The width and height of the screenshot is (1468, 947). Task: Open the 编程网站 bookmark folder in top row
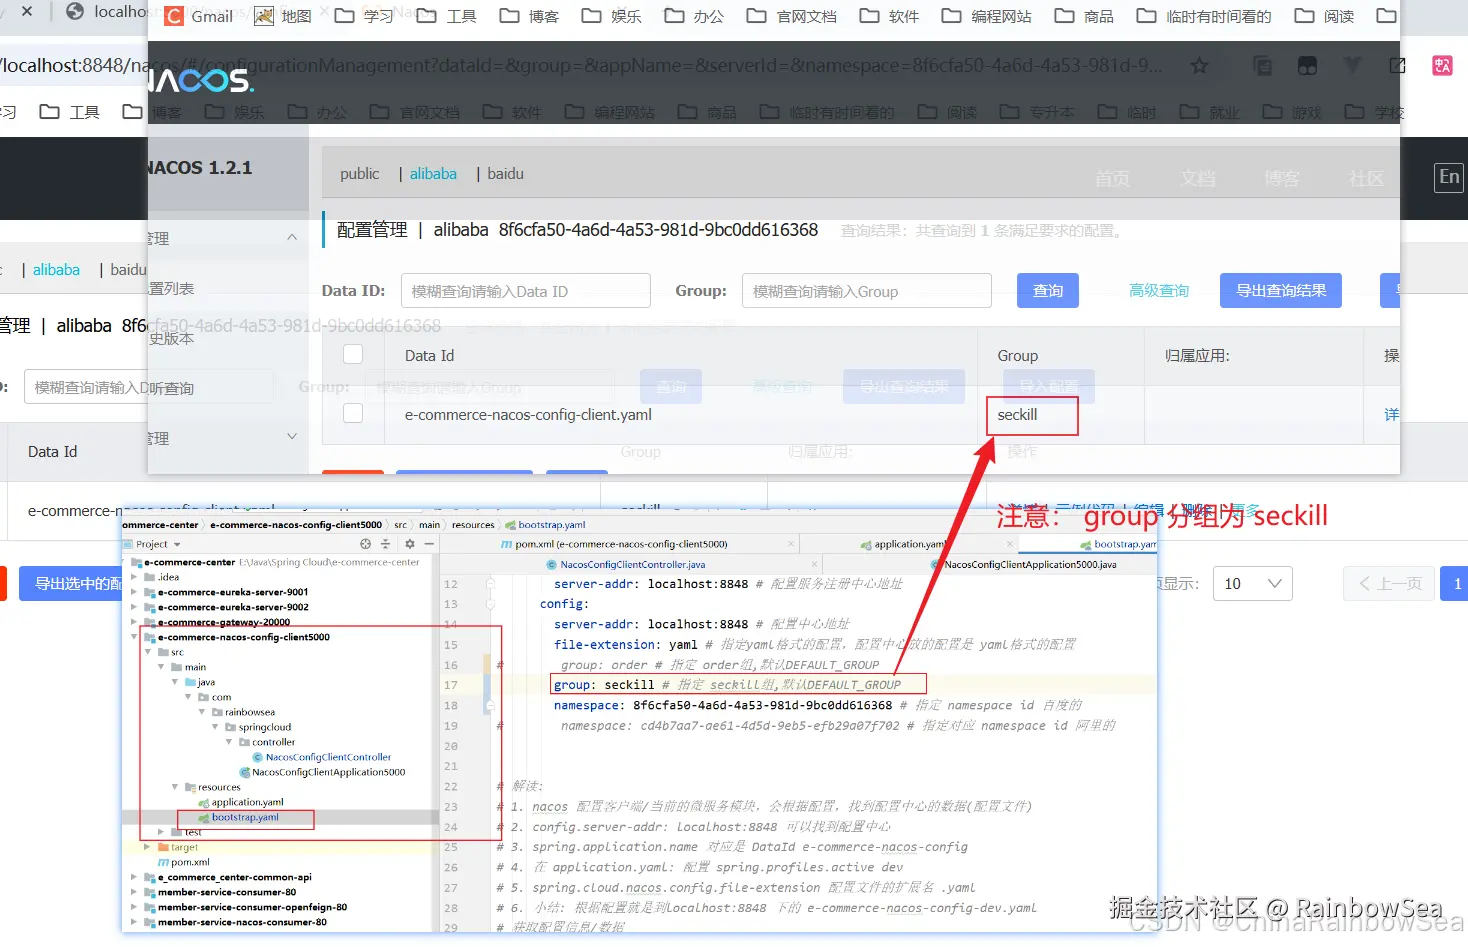[x=987, y=16]
